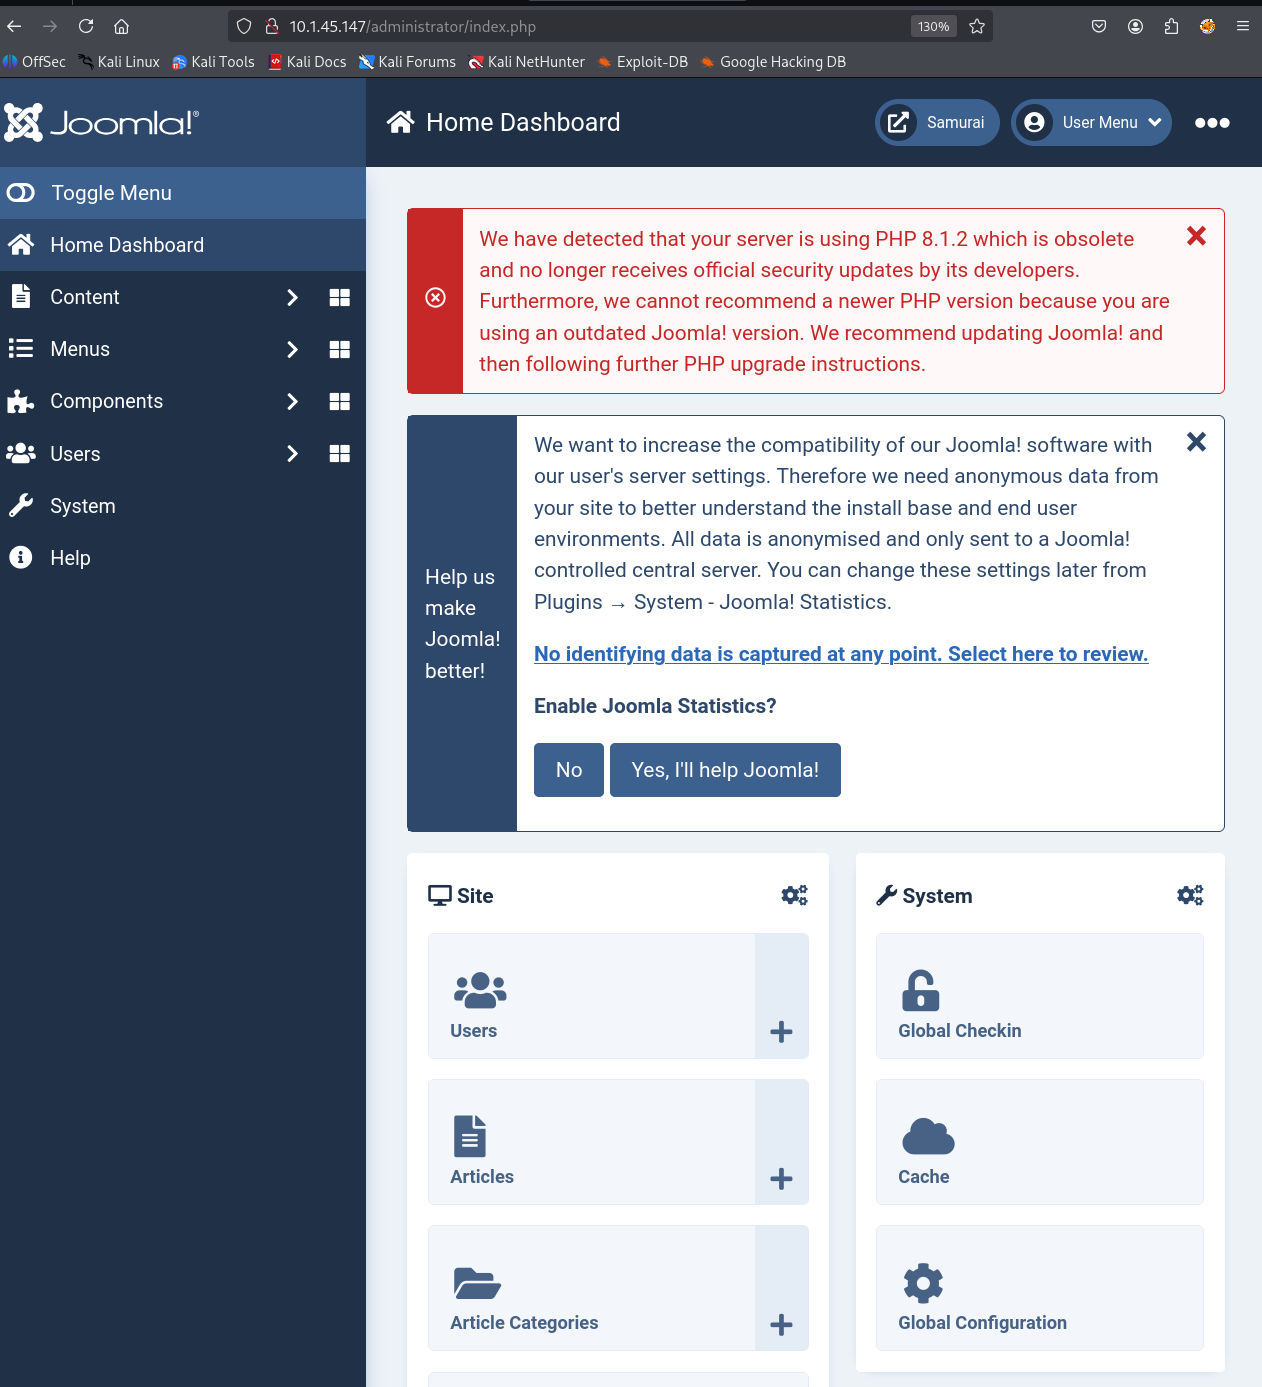The width and height of the screenshot is (1262, 1387).
Task: Open the Users dashboard grid icon
Action: 340,454
